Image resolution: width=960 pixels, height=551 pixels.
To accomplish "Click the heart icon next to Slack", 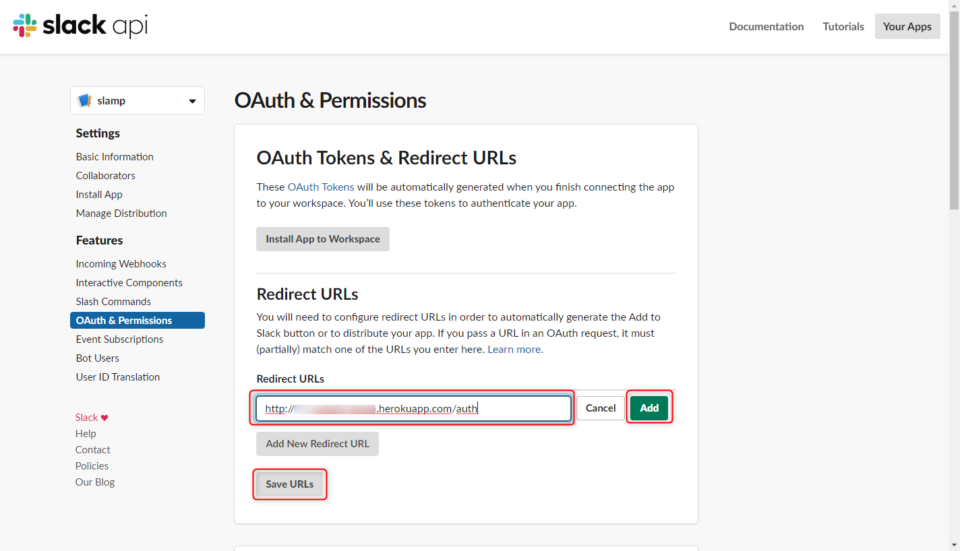I will click(104, 418).
